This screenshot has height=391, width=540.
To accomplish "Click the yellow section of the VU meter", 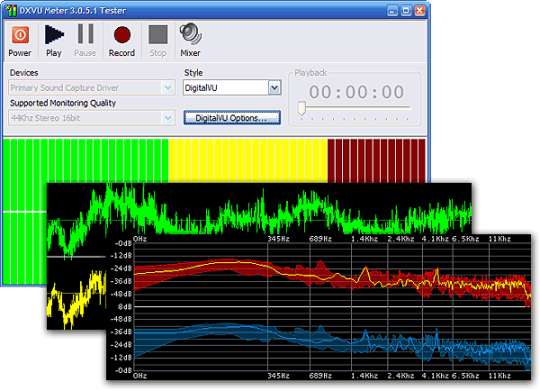I will click(248, 161).
